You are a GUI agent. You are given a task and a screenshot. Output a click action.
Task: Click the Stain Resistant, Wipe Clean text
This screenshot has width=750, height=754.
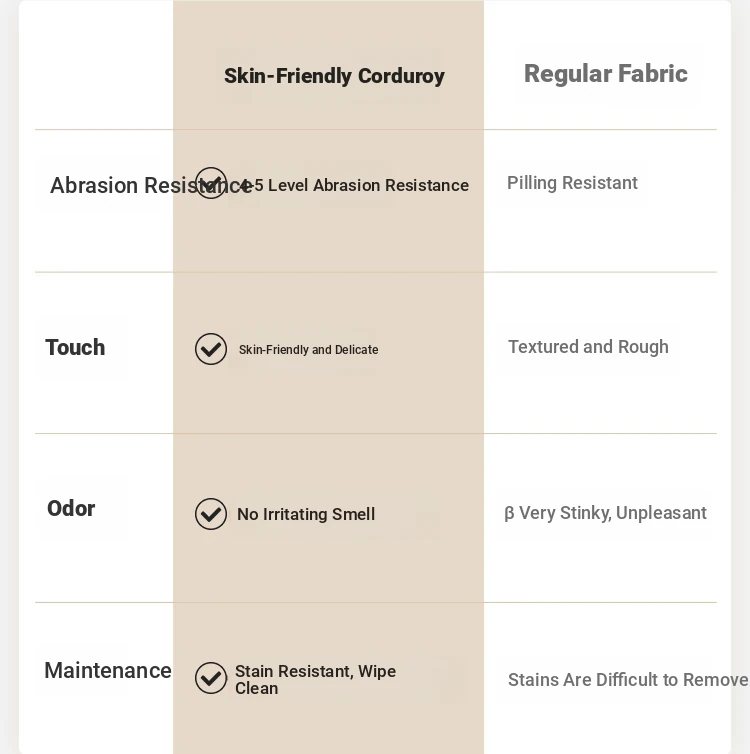(x=315, y=680)
